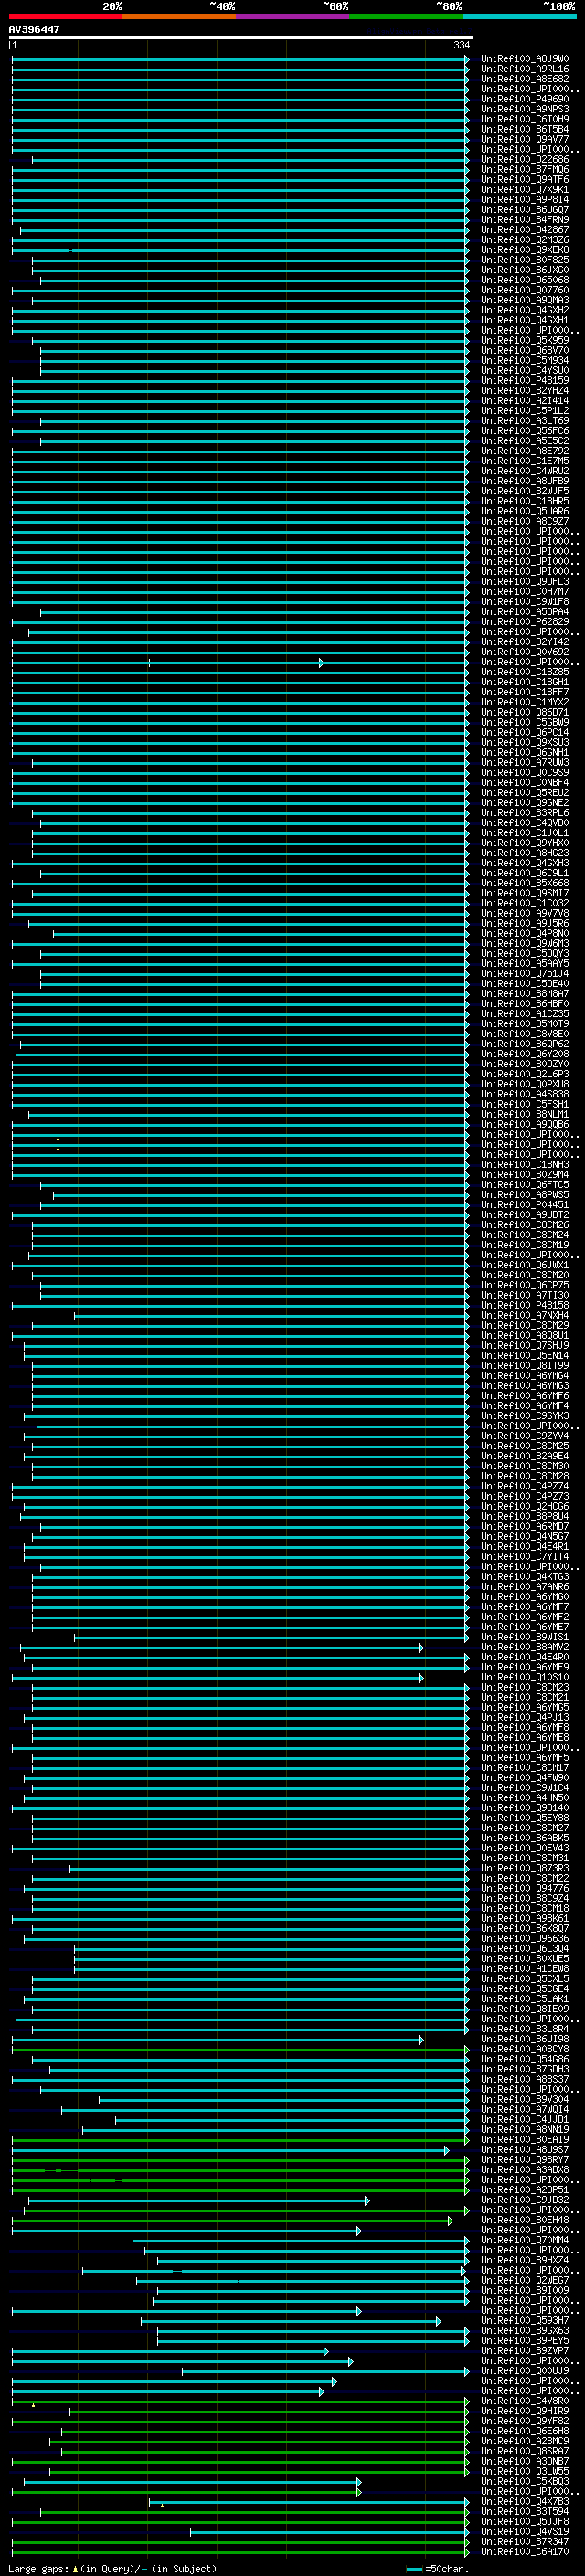Select hit label UniRef100_B6UI98

[x=525, y=2039]
